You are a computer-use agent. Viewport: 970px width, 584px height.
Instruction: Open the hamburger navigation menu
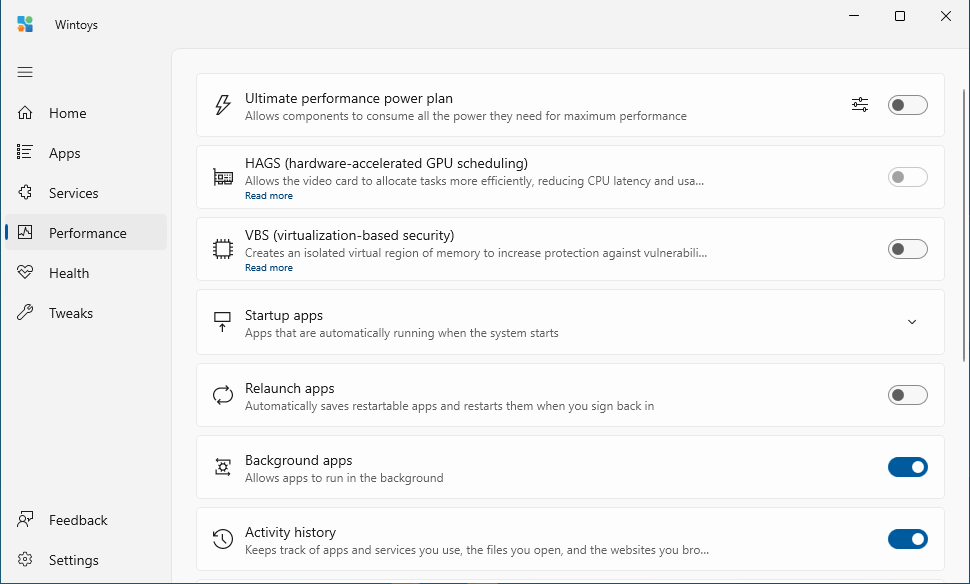[x=25, y=72]
